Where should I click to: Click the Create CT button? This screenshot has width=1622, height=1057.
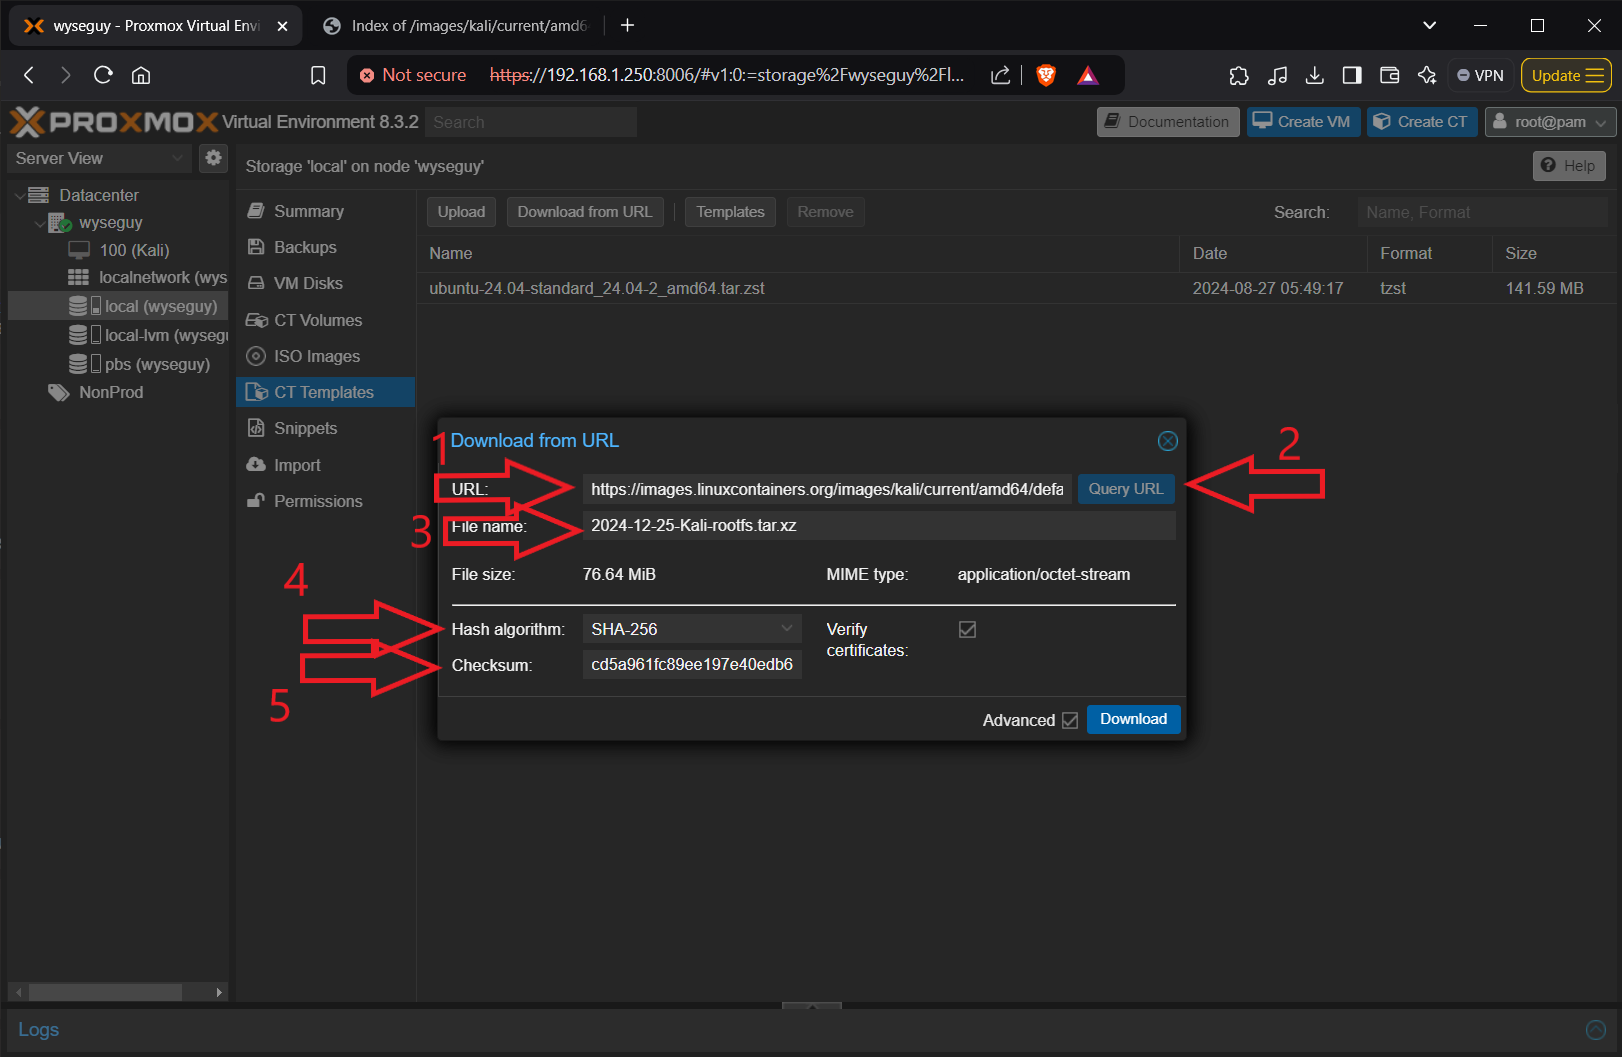[x=1422, y=122]
